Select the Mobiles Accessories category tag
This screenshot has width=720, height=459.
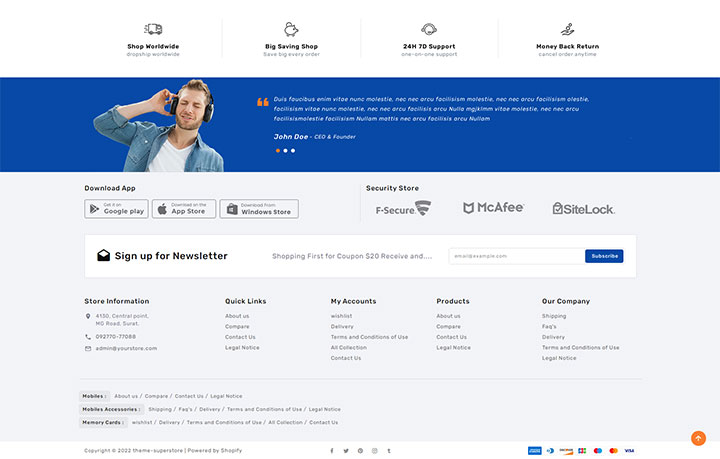(x=111, y=409)
